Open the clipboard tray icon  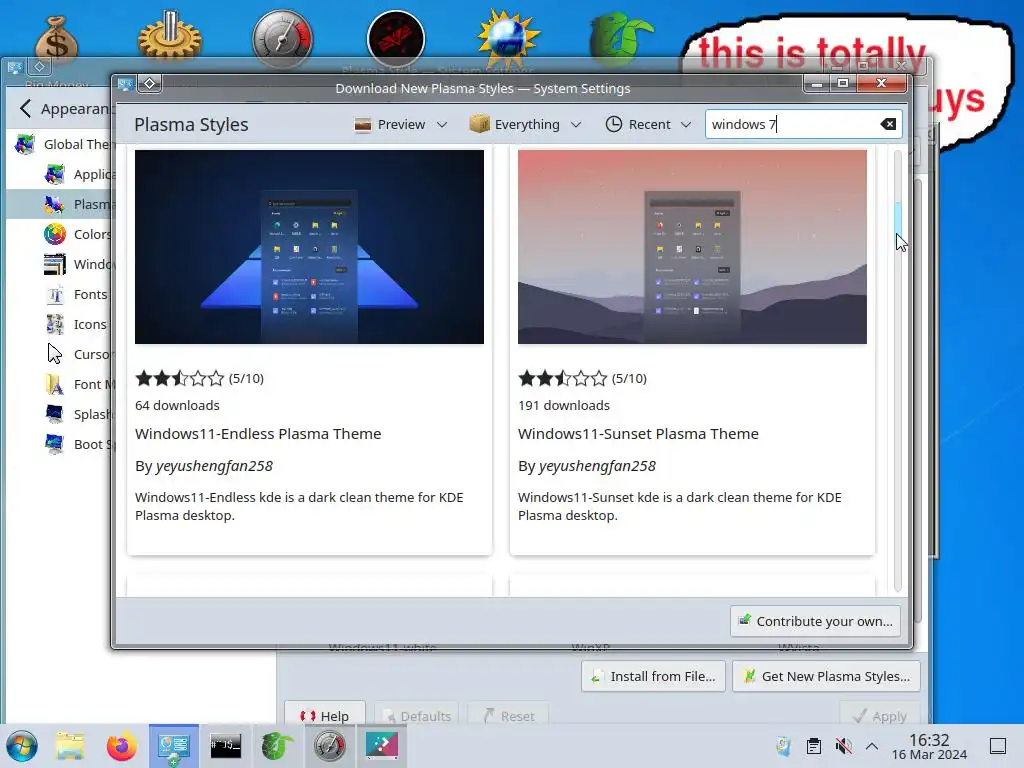pos(814,746)
